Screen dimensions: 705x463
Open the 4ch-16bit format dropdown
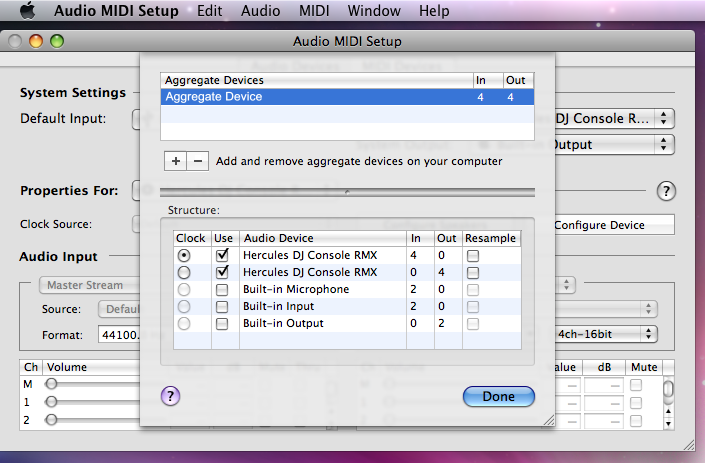606,334
